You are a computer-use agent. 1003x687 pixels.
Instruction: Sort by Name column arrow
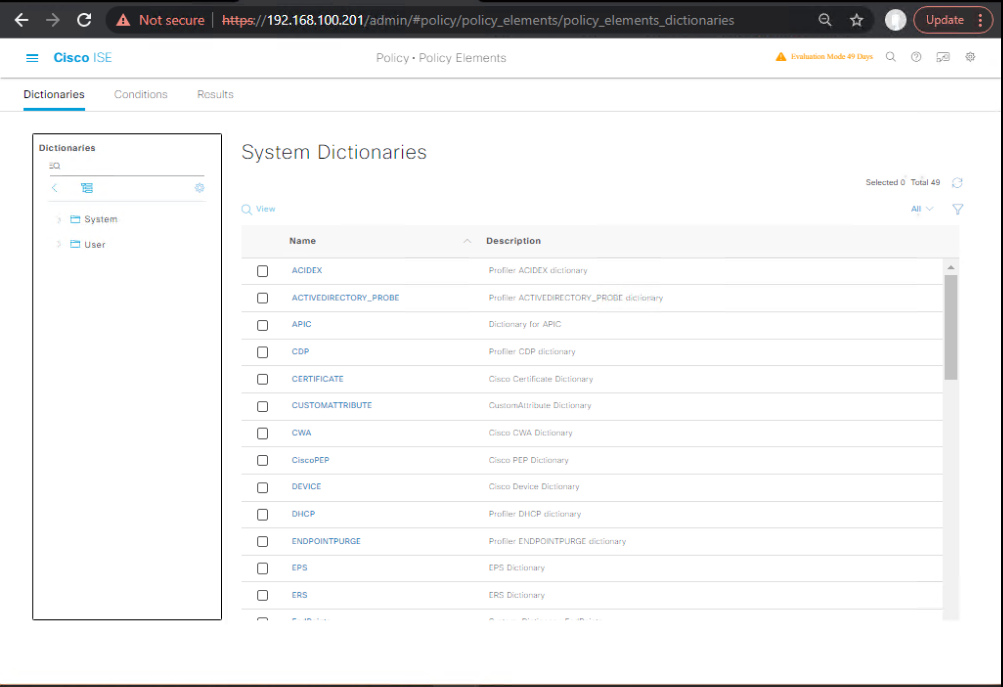[x=467, y=241]
